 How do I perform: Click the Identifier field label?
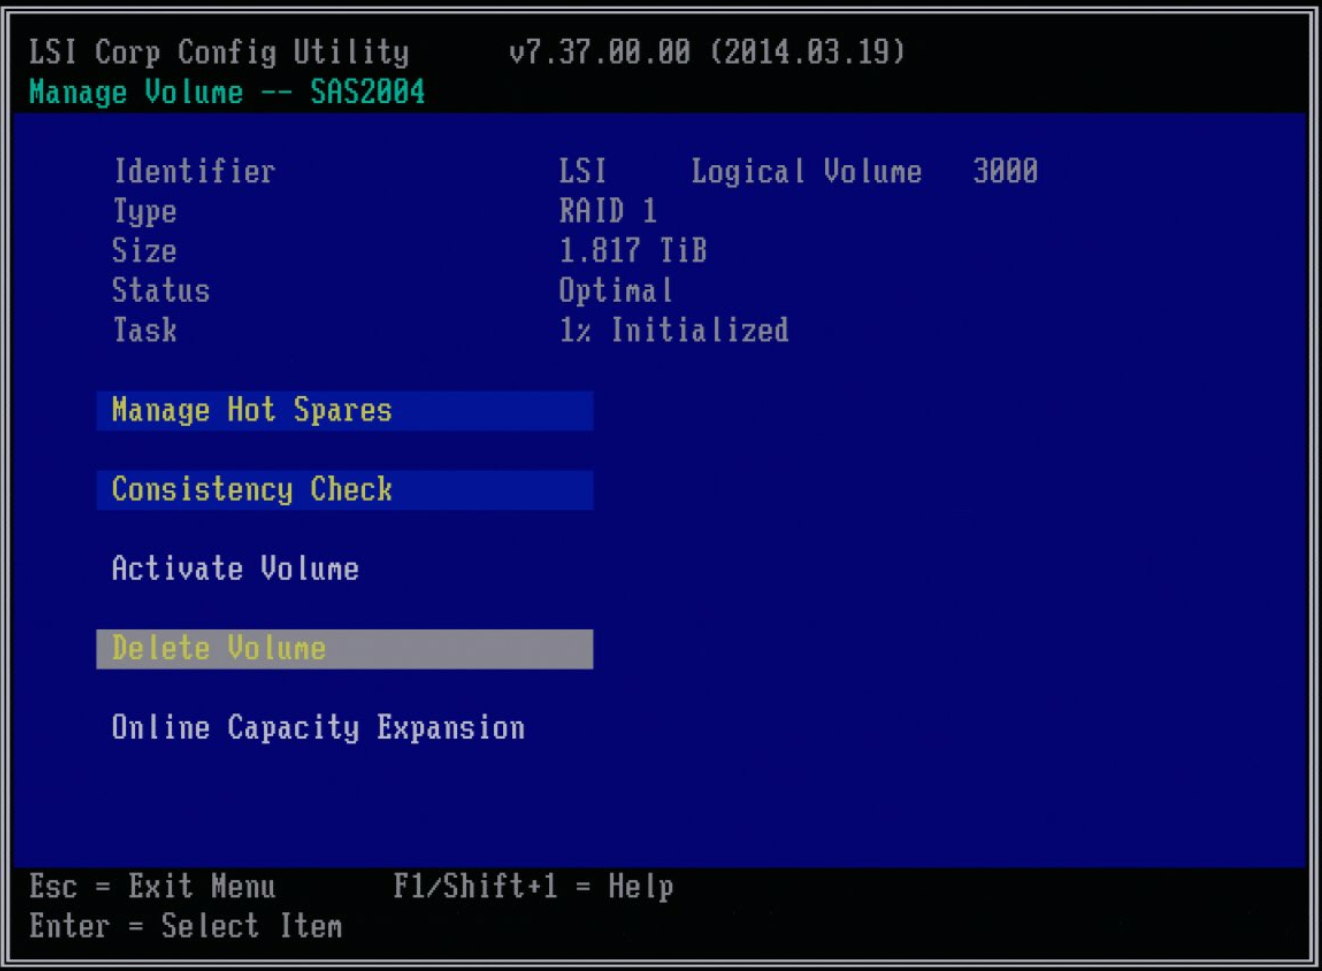(194, 171)
